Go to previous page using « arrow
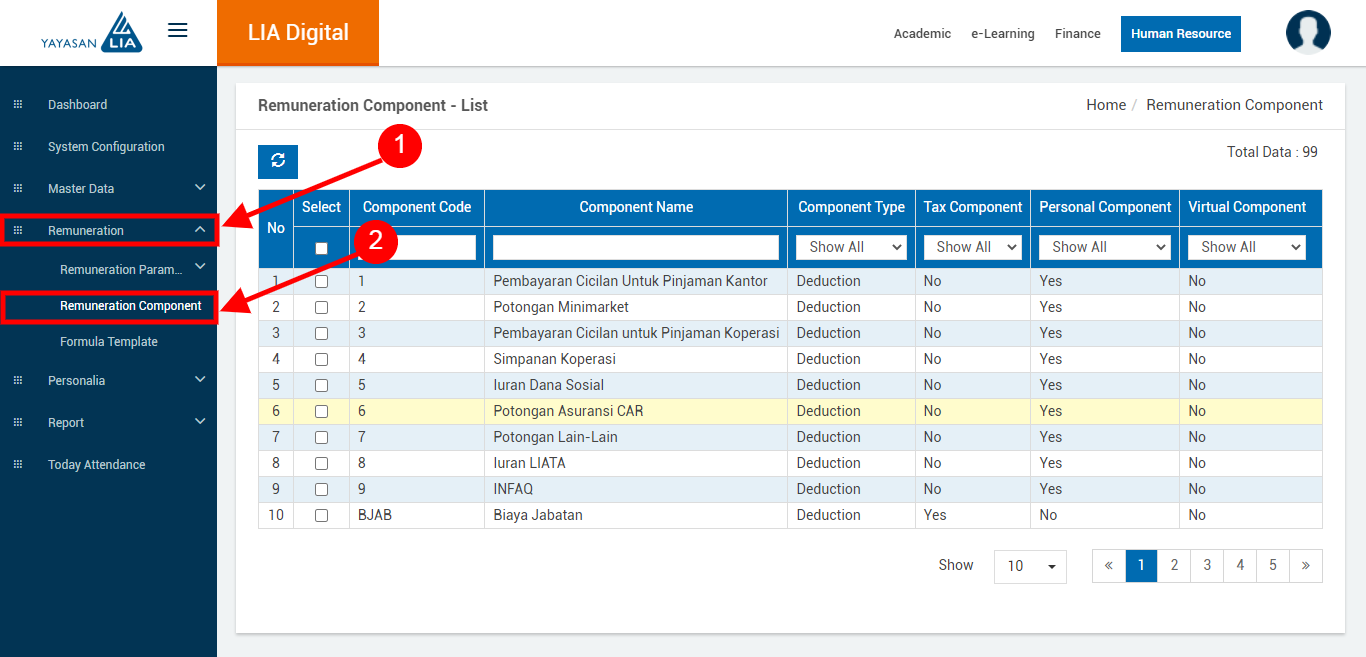Image resolution: width=1366 pixels, height=657 pixels. coord(1109,566)
